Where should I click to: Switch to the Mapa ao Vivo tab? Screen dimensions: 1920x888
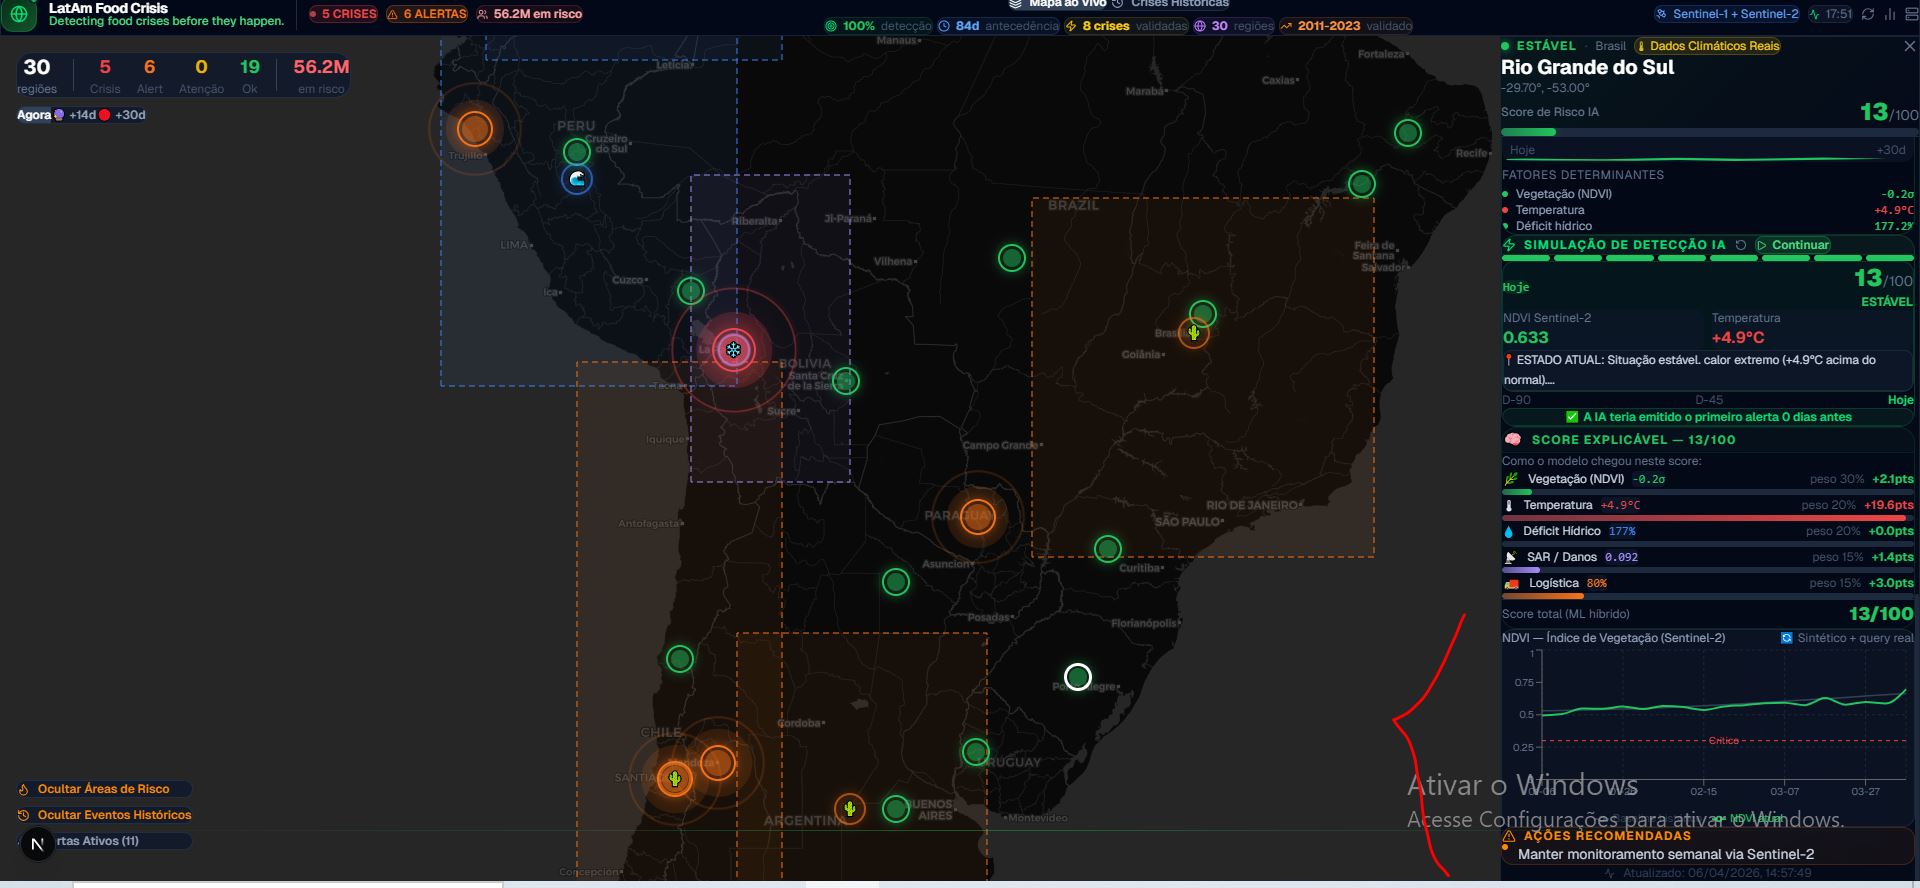[x=1057, y=3]
